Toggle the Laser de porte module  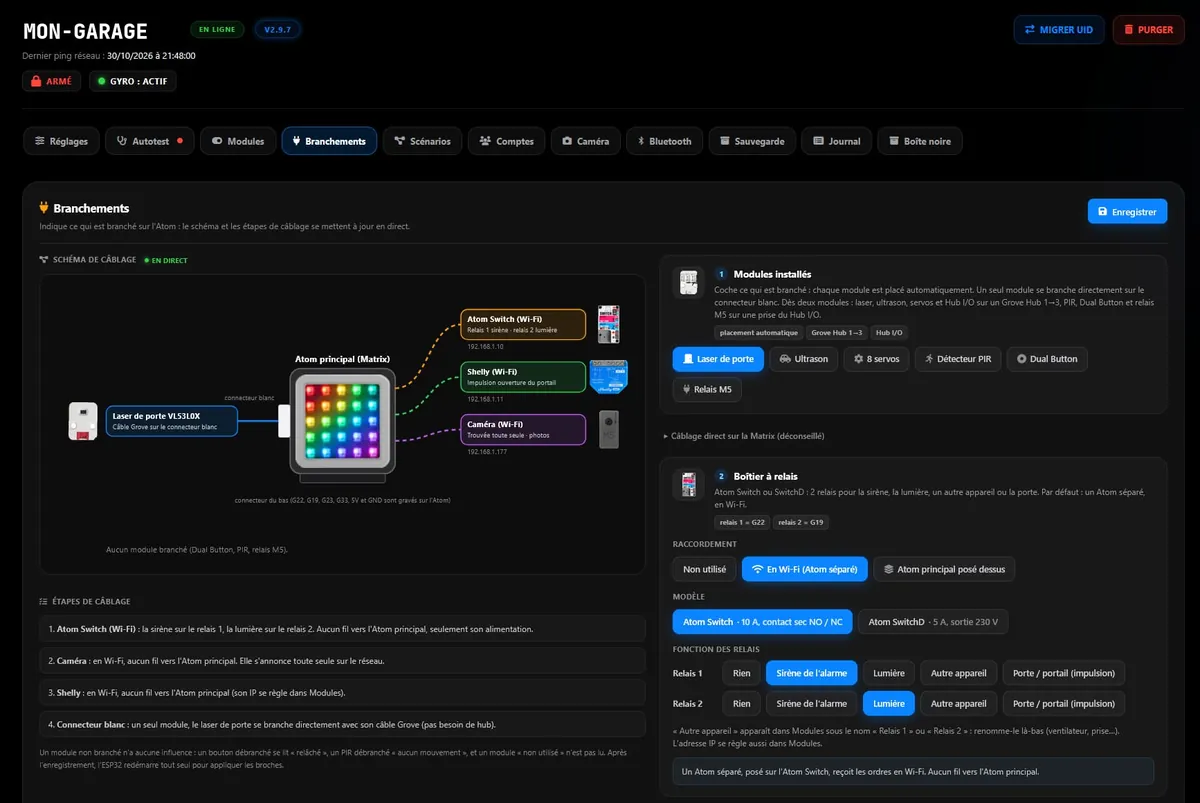click(x=719, y=359)
